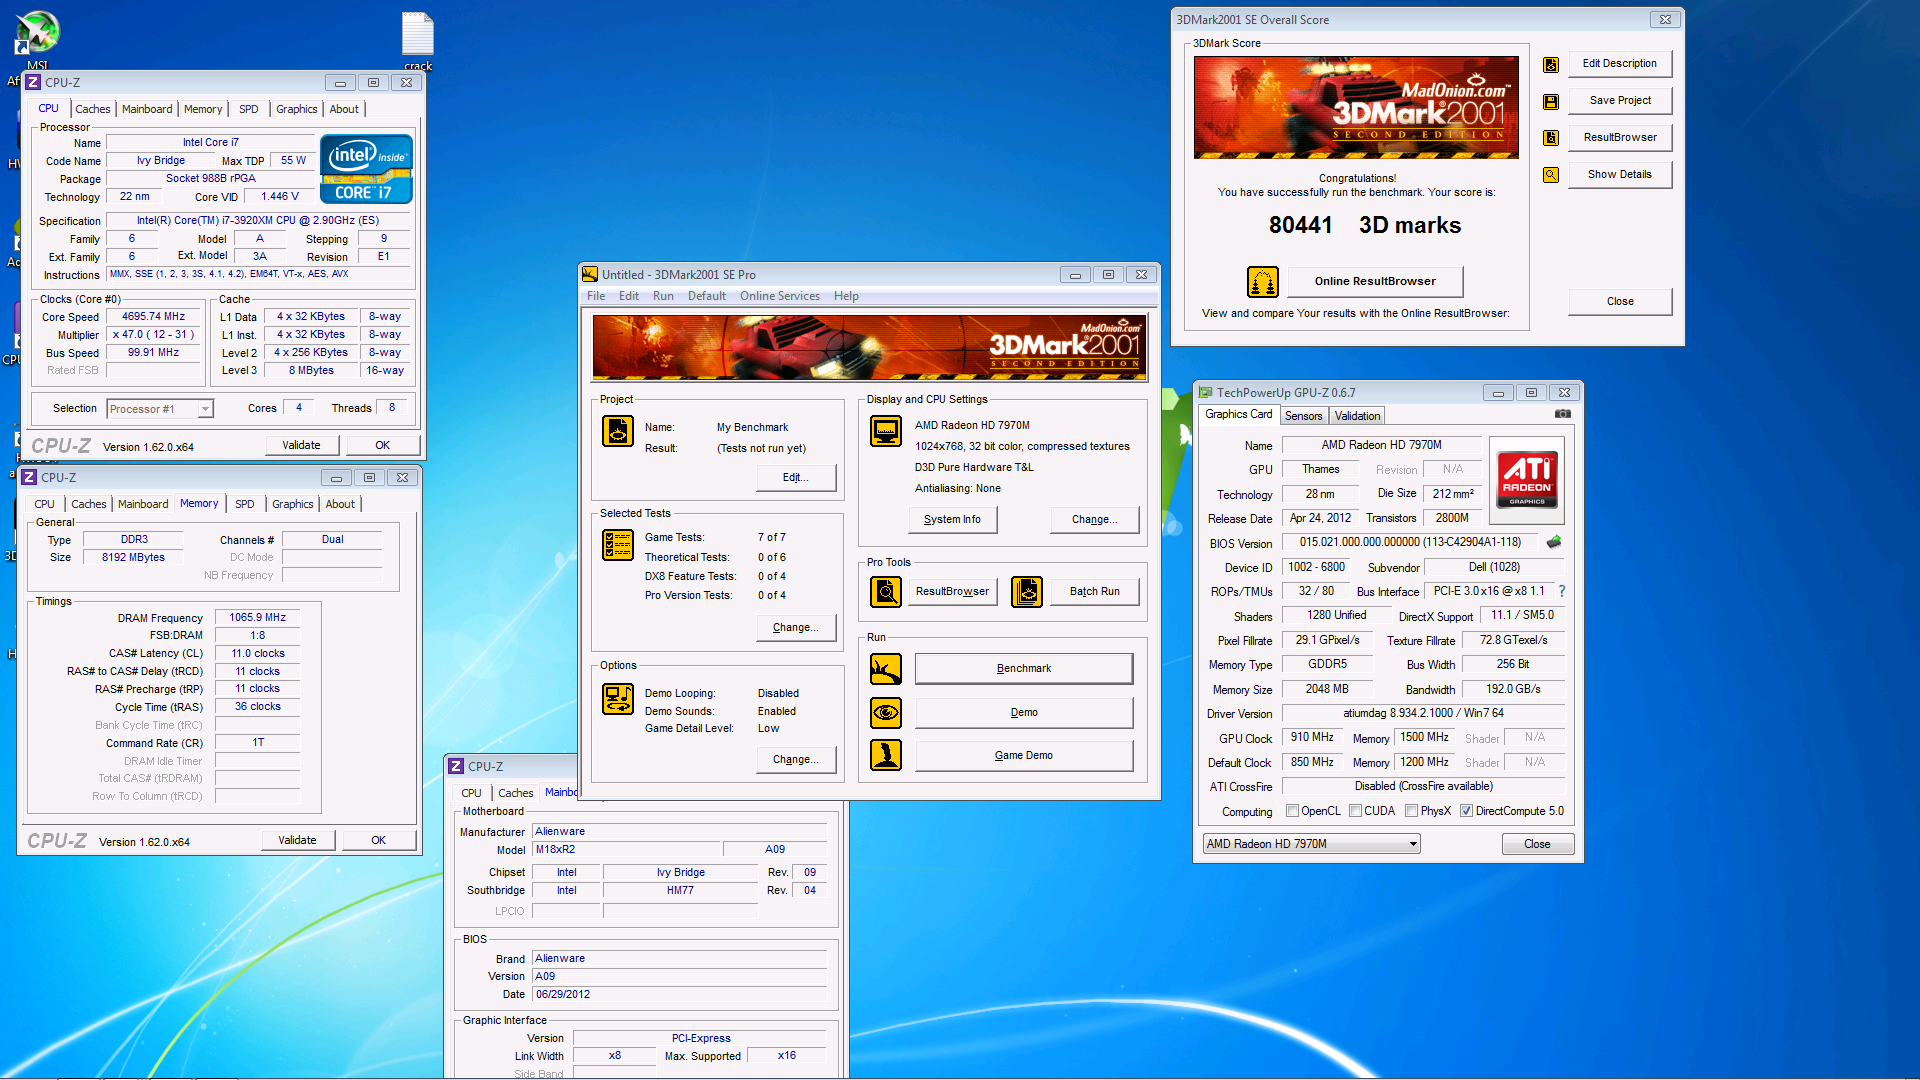Click the Batch Run icon in Pro Tools
Viewport: 1920px width, 1080px height.
(1027, 592)
